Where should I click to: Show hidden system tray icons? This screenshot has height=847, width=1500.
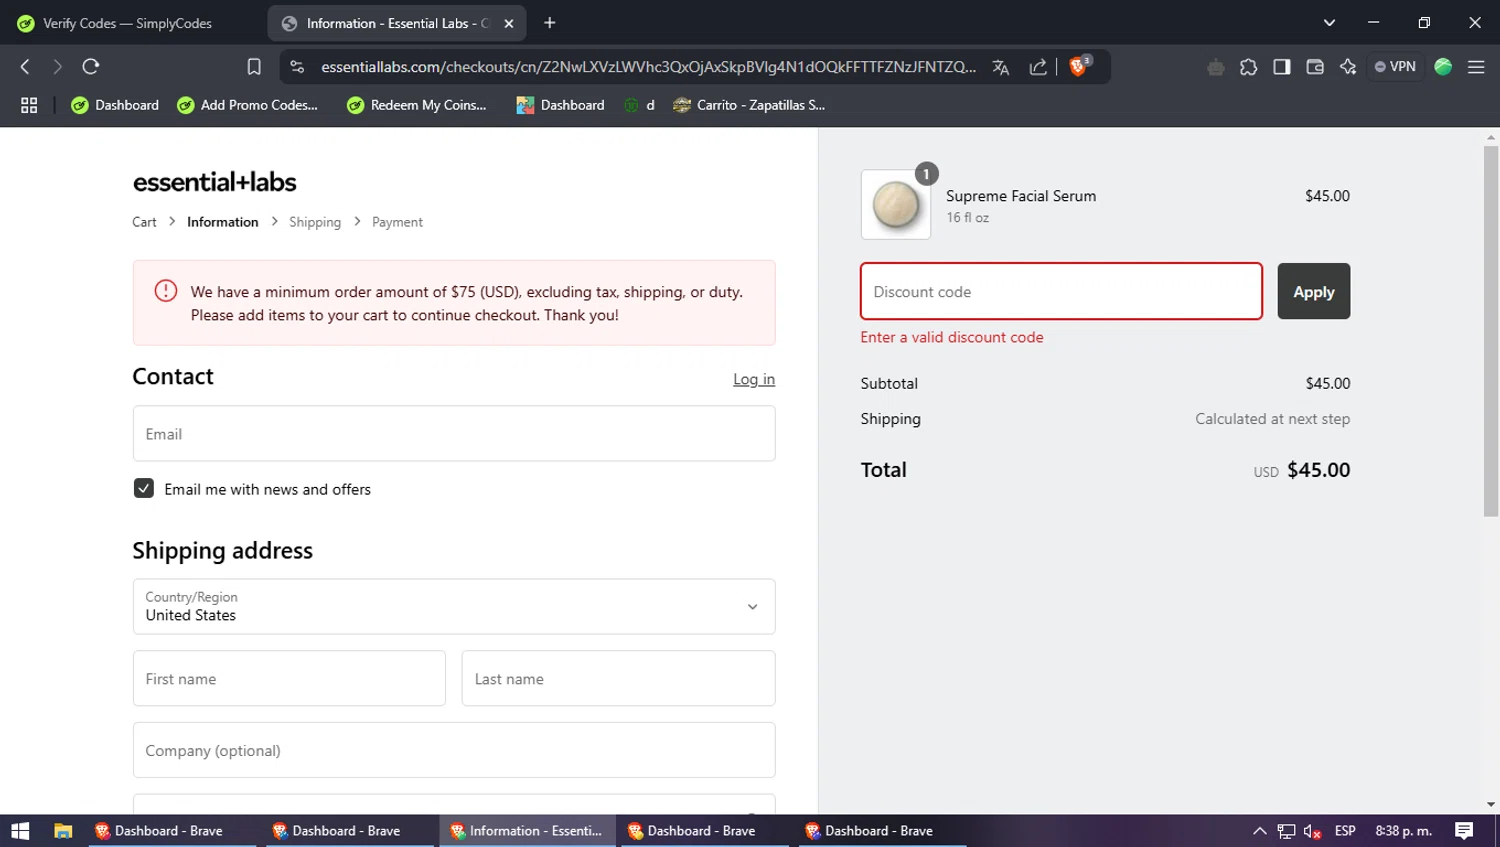click(1260, 831)
